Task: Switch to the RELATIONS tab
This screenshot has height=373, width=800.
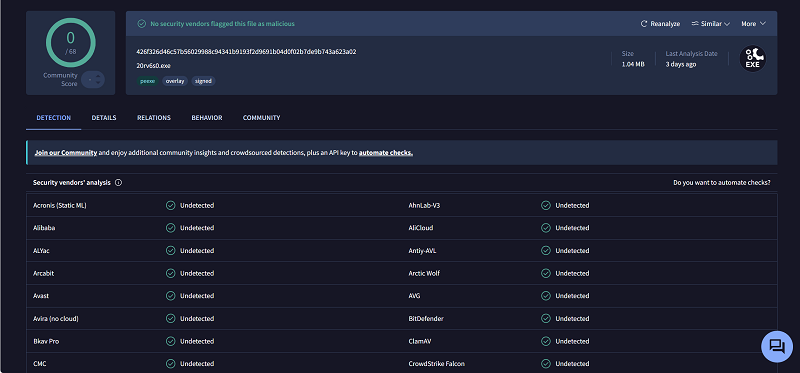Action: (x=154, y=117)
